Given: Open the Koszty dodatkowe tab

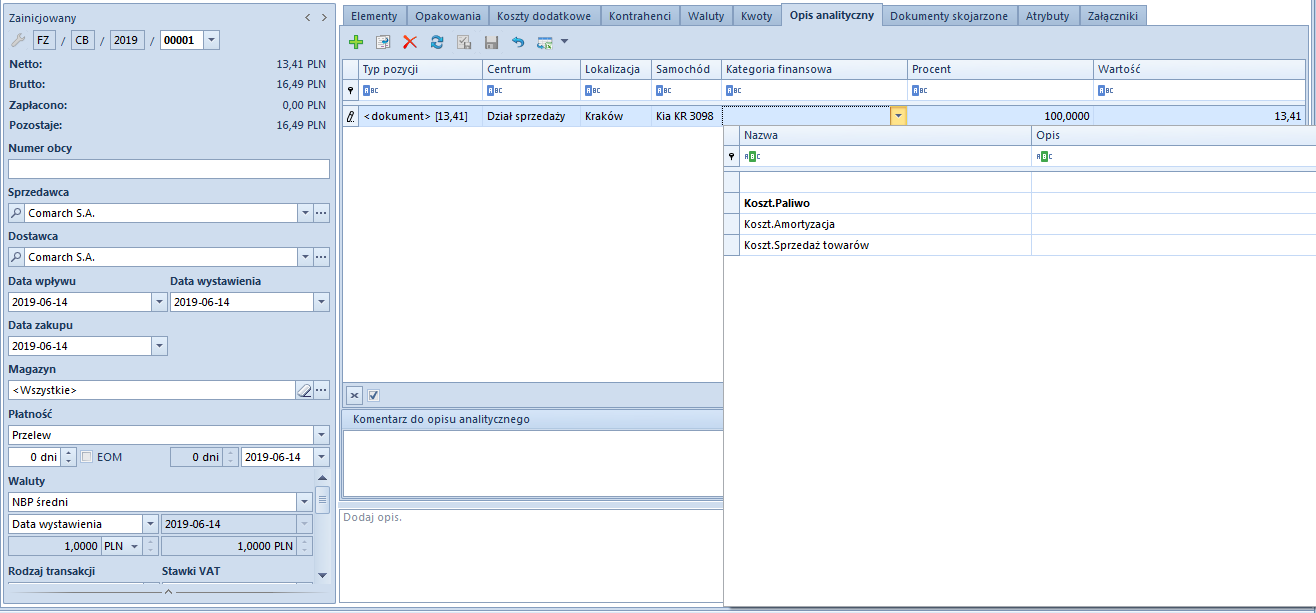Looking at the screenshot, I should (x=545, y=16).
